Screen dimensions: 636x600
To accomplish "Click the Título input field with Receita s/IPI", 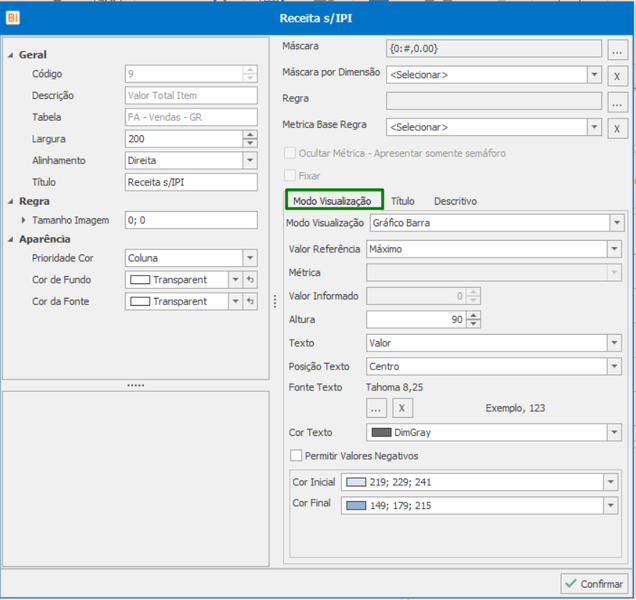I will tap(191, 182).
